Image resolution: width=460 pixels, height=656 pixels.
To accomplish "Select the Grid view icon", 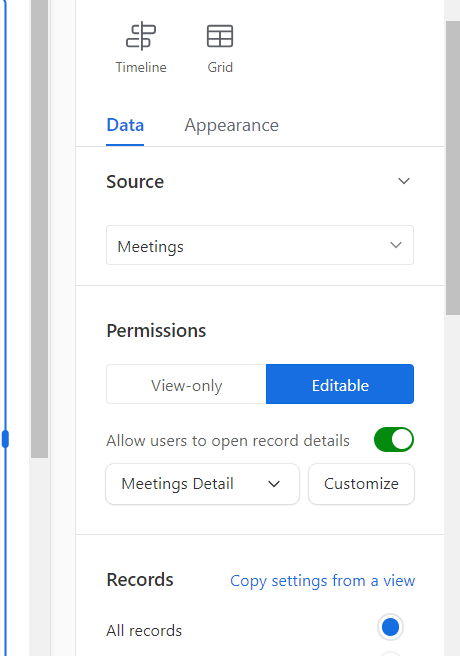I will coord(220,36).
